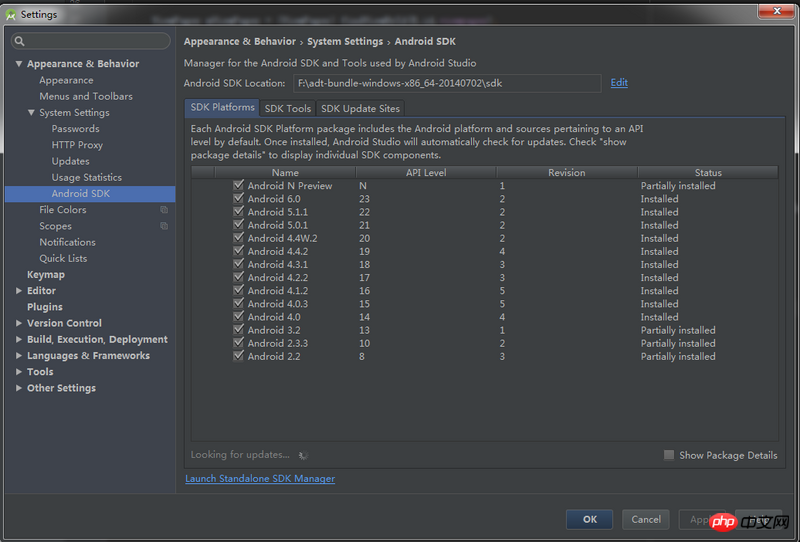Click the Cancel button
Screen dimensions: 800x542
point(646,519)
